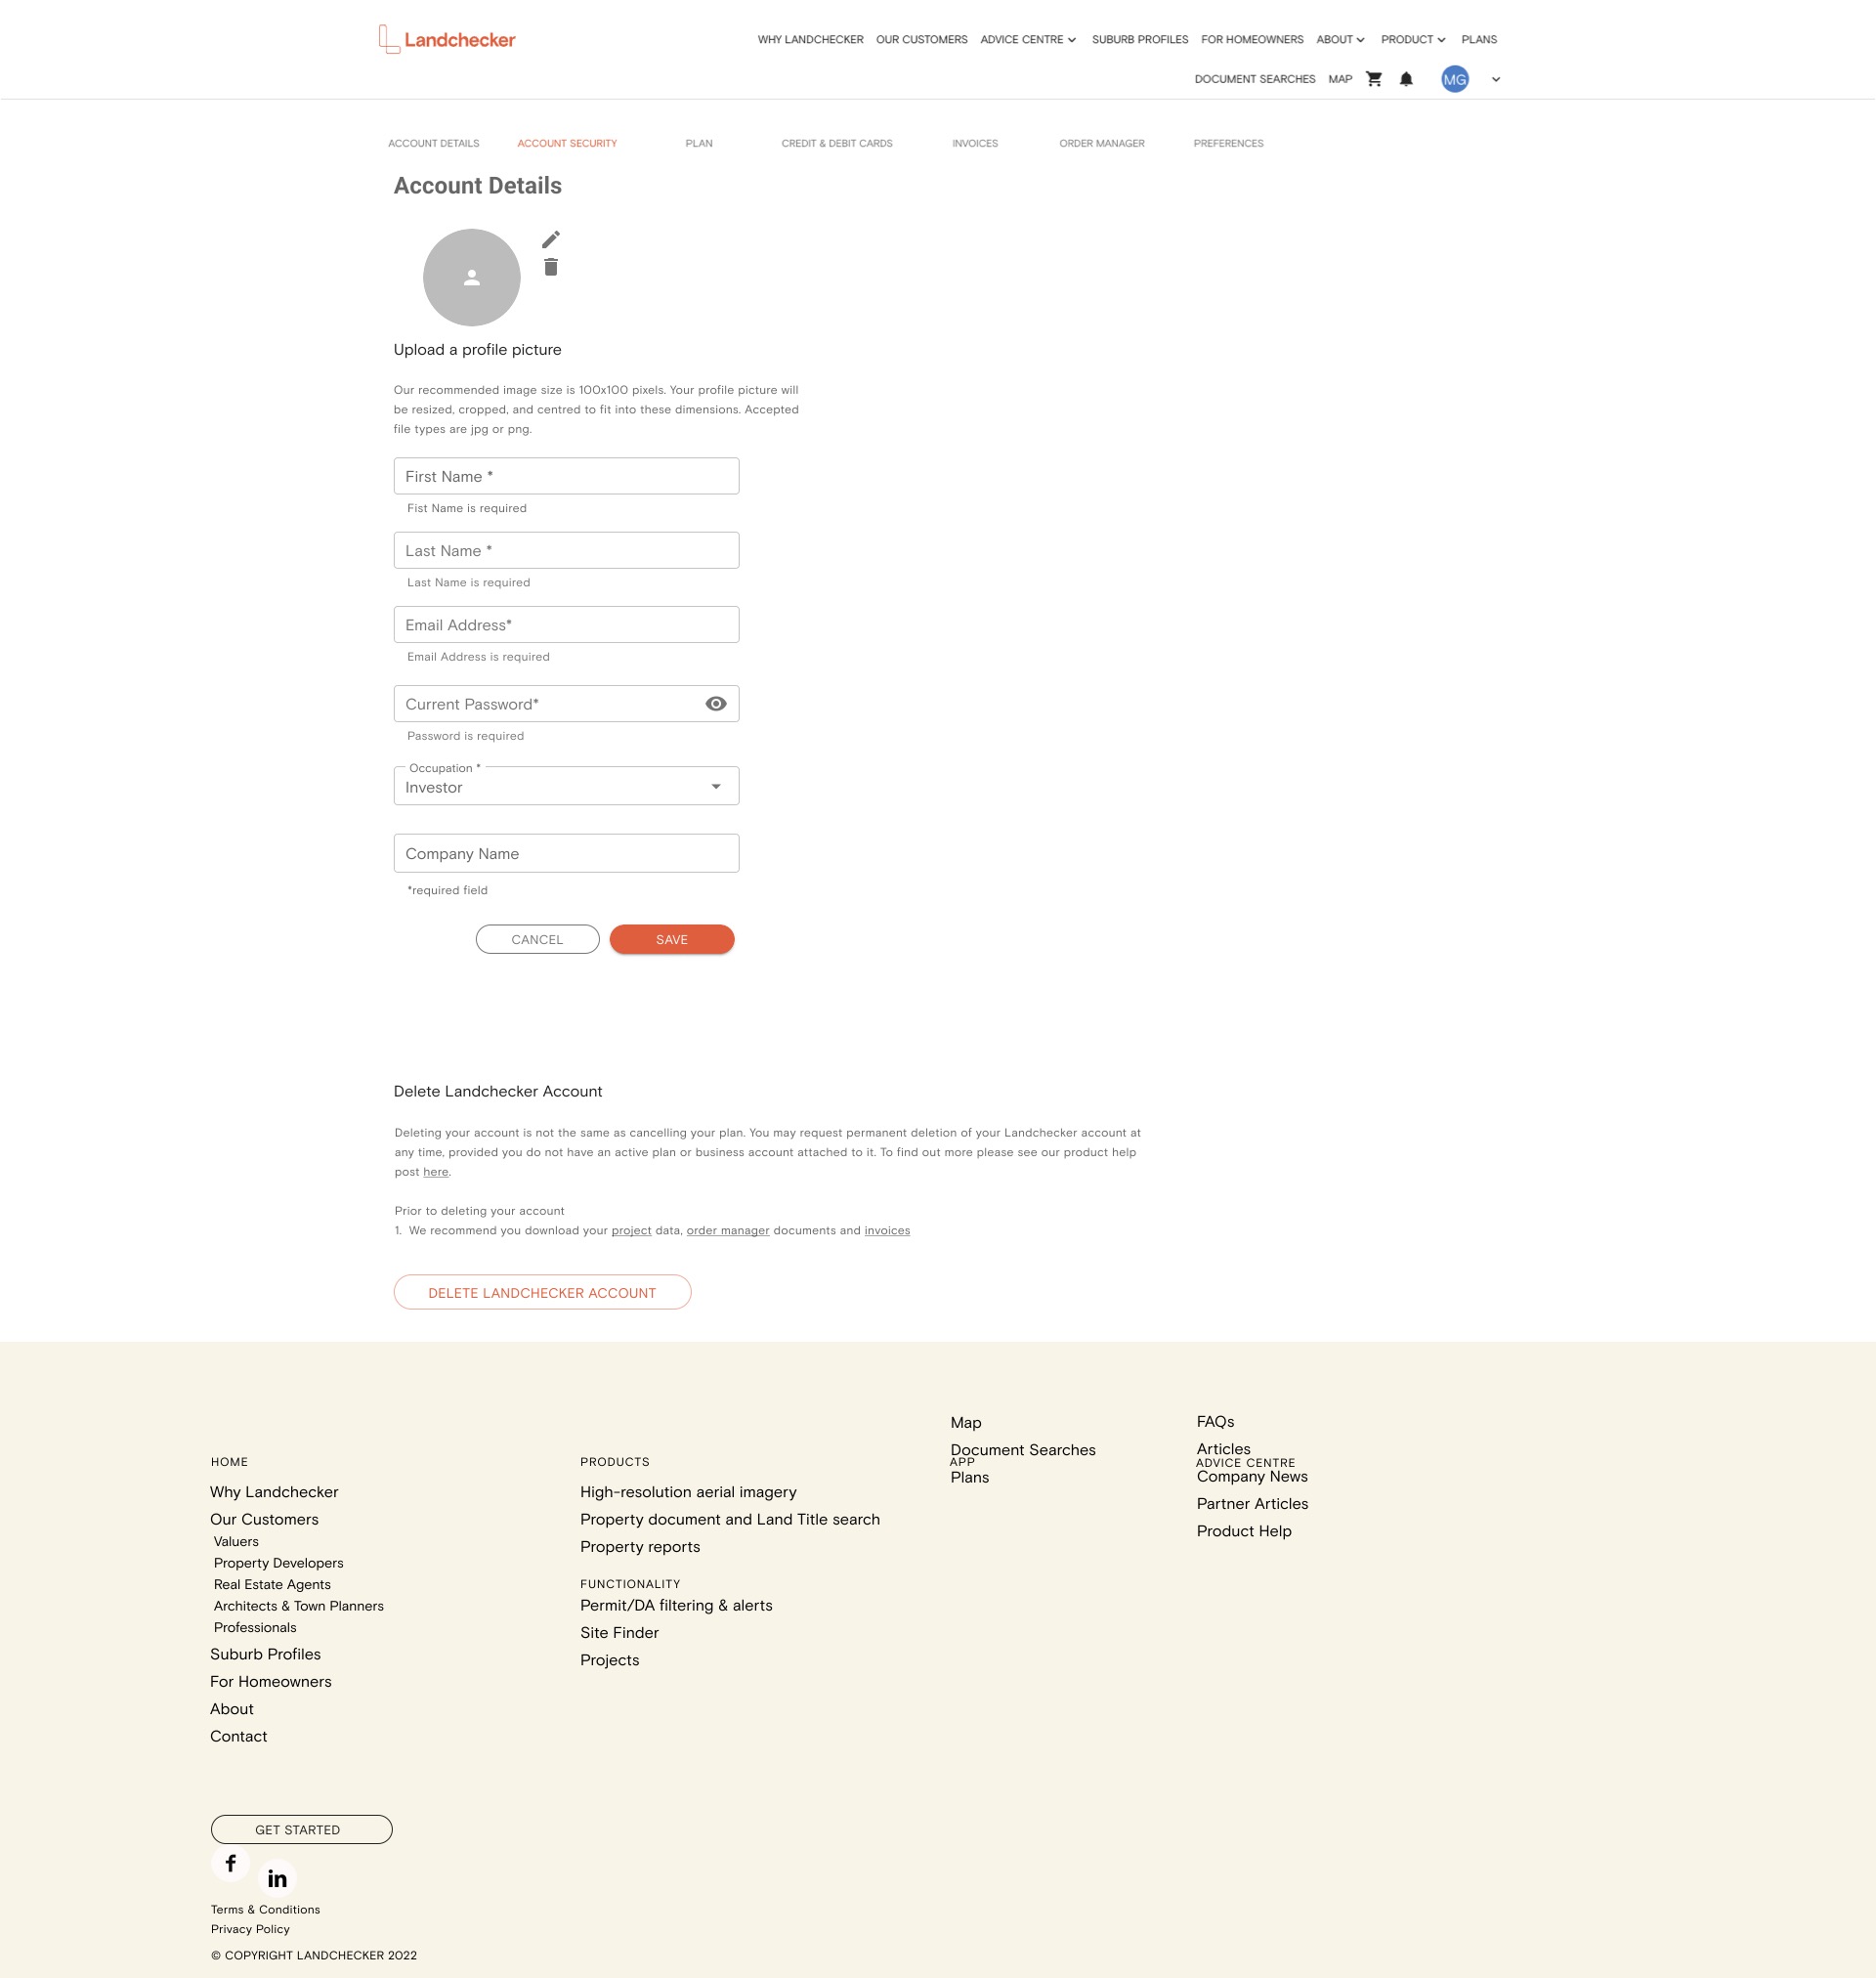The image size is (1876, 1978).
Task: Open footer Property Developers link
Action: (x=278, y=1563)
